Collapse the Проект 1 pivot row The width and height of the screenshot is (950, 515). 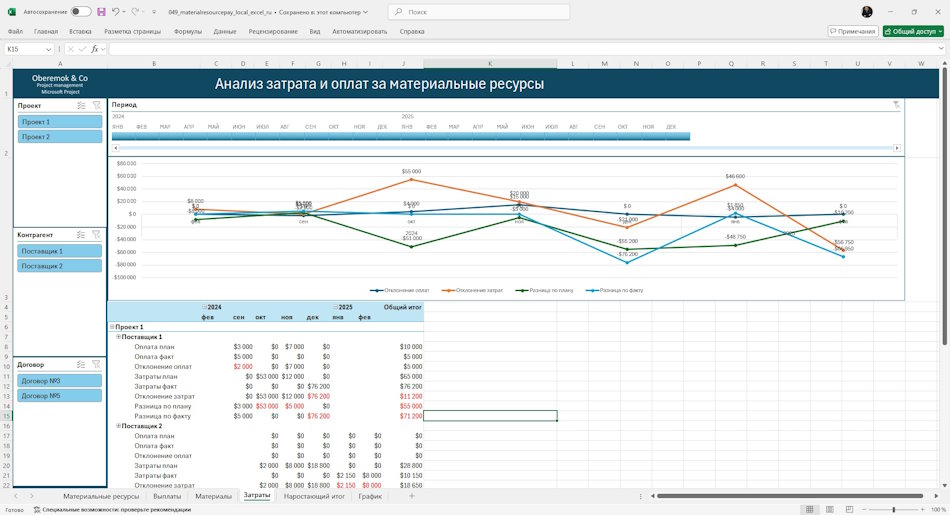[x=112, y=327]
